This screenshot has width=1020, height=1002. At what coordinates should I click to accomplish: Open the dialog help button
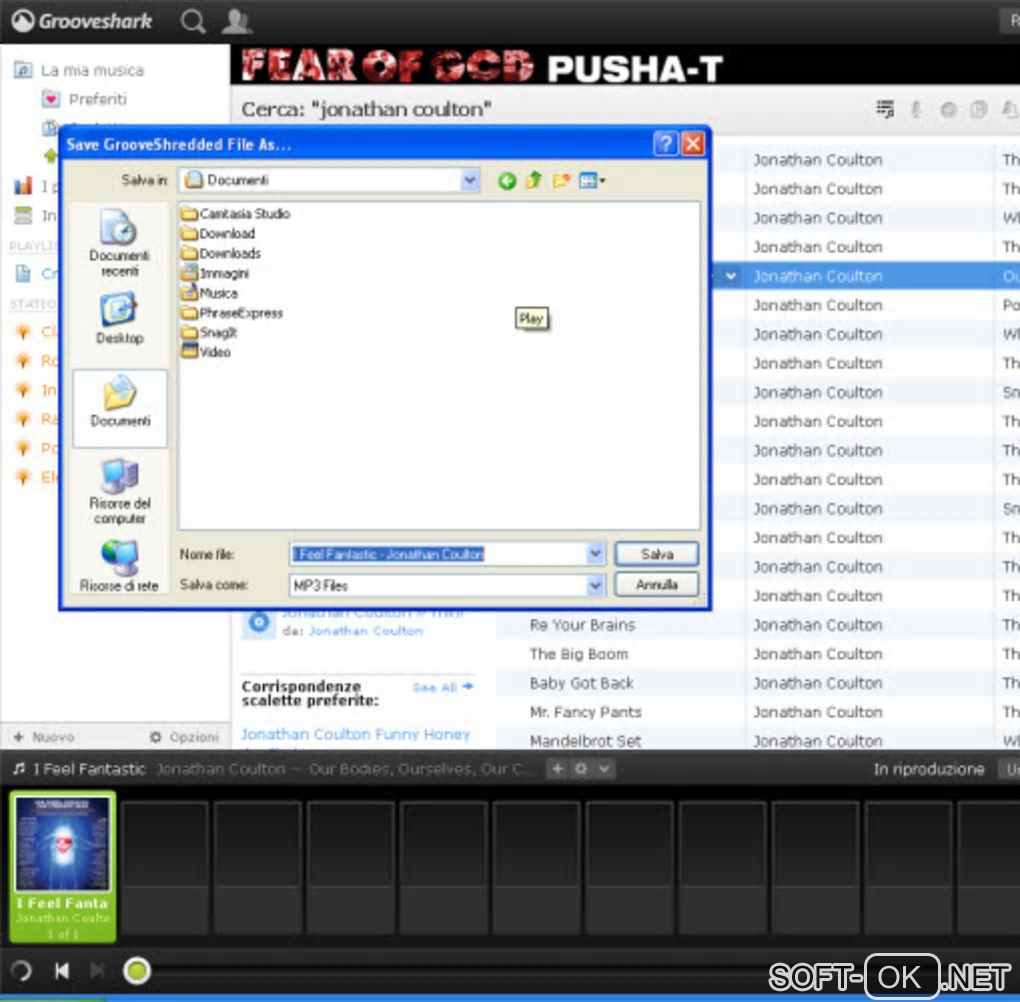665,143
